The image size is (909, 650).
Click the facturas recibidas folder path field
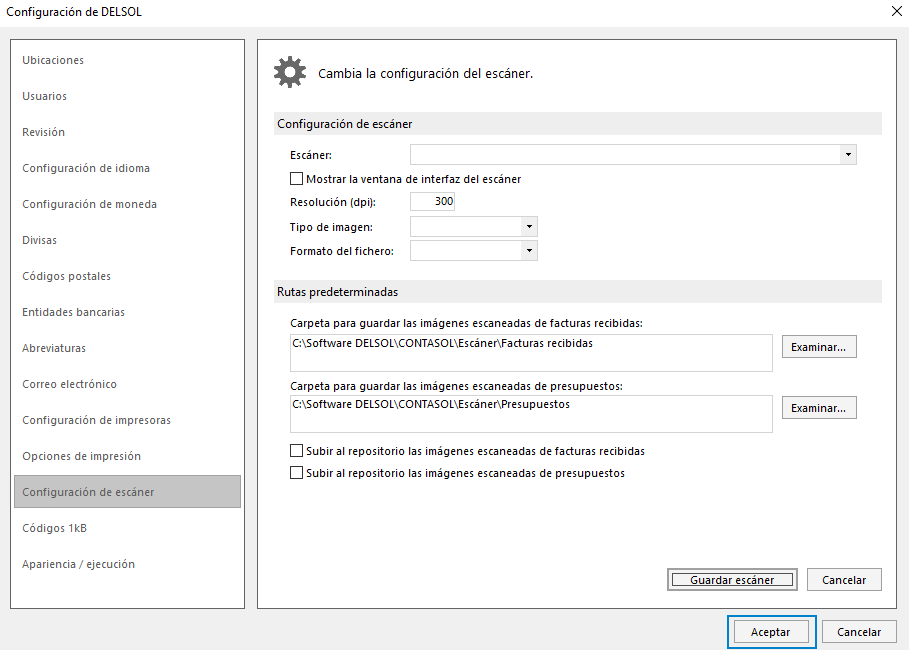531,353
